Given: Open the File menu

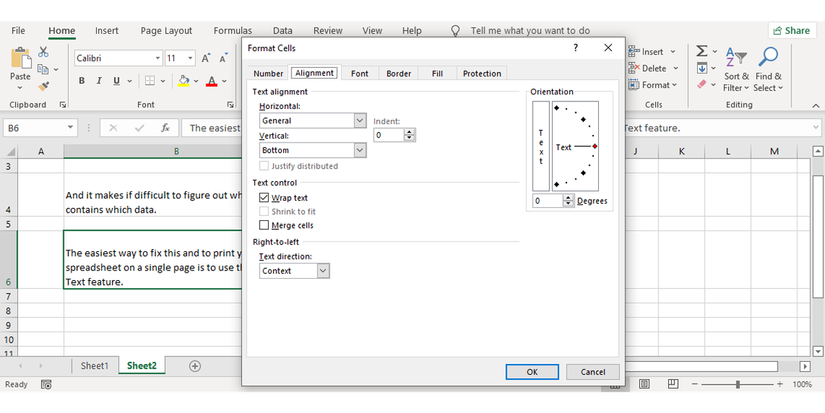Looking at the screenshot, I should (x=18, y=31).
